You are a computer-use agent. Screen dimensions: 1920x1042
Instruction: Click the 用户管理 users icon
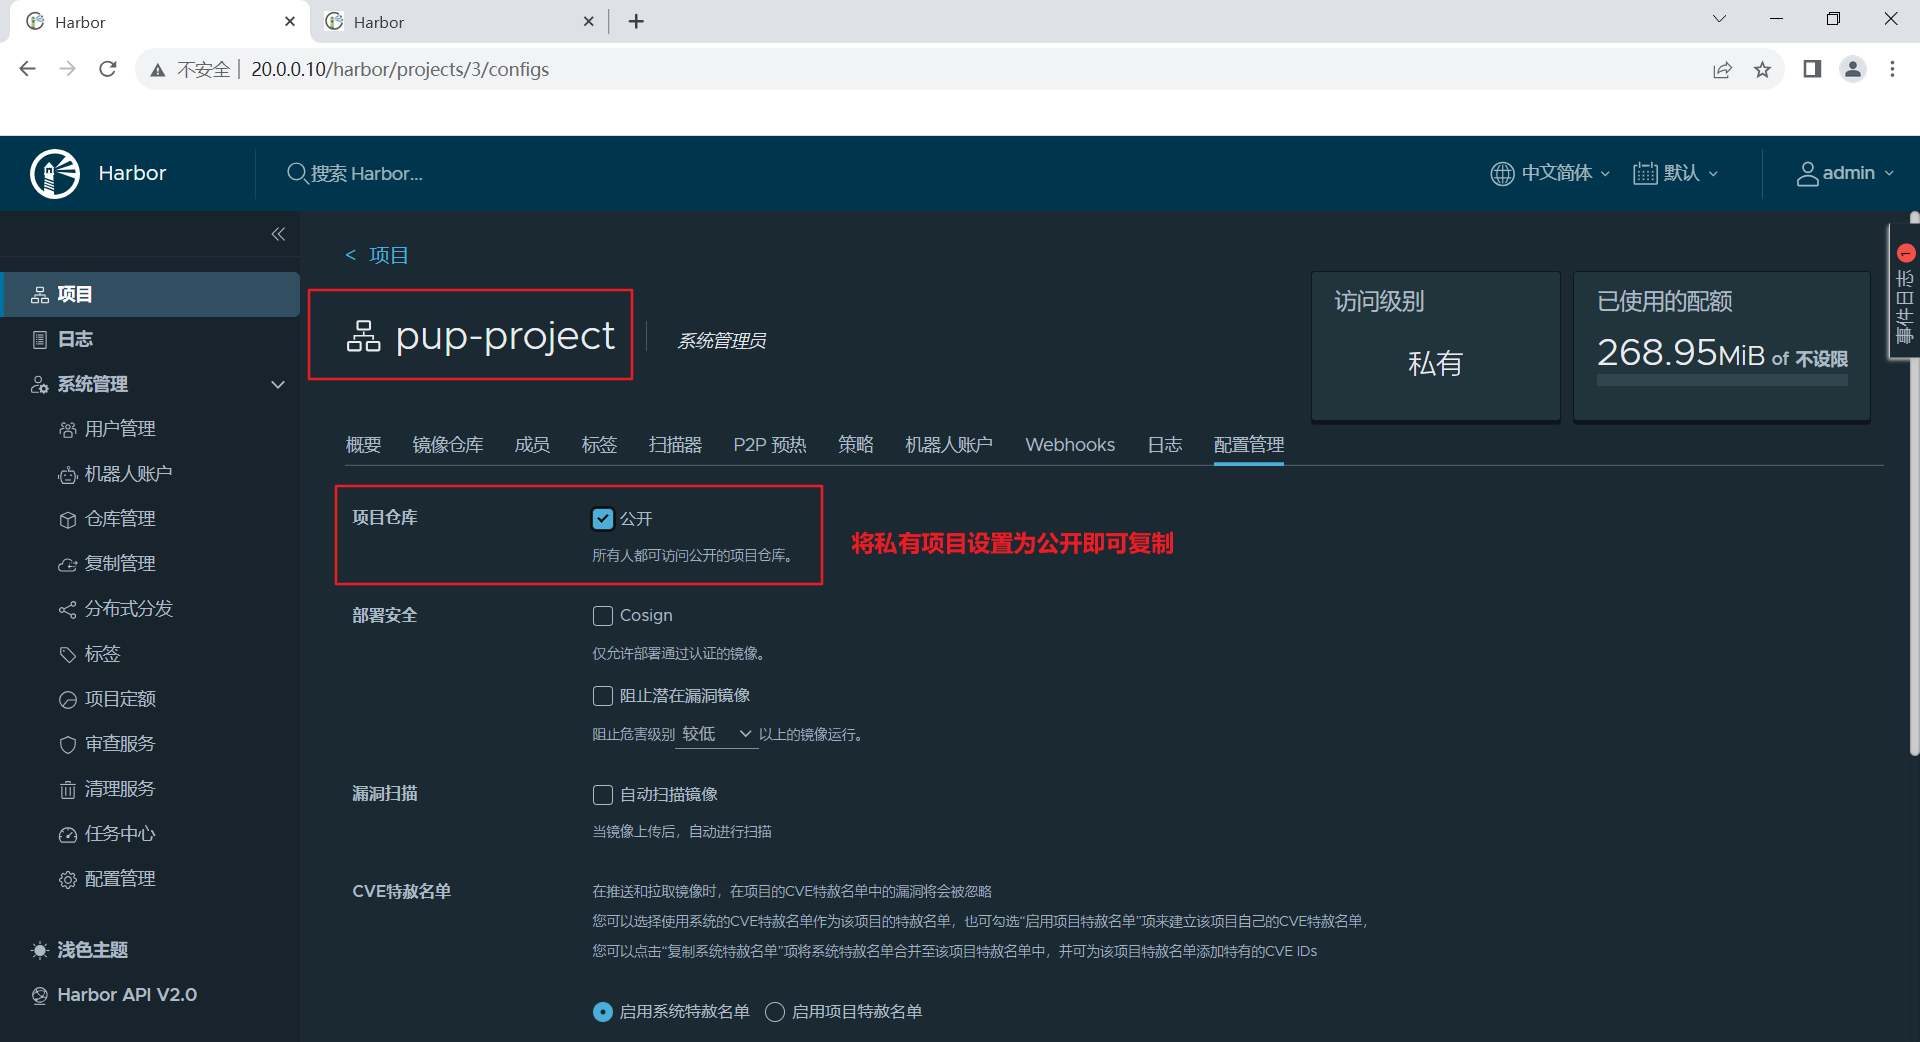68,429
